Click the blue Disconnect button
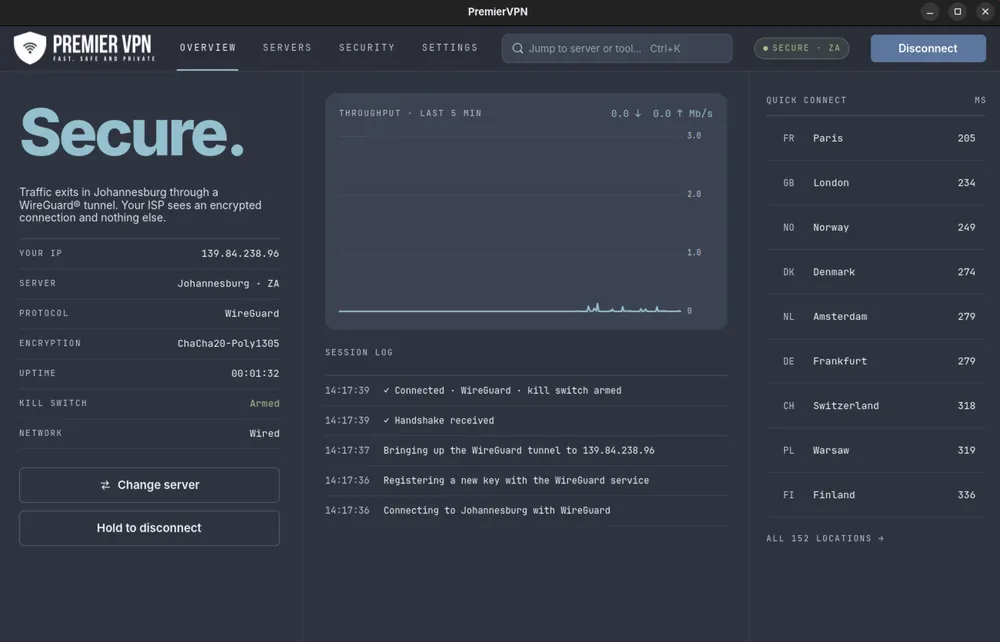 928,48
